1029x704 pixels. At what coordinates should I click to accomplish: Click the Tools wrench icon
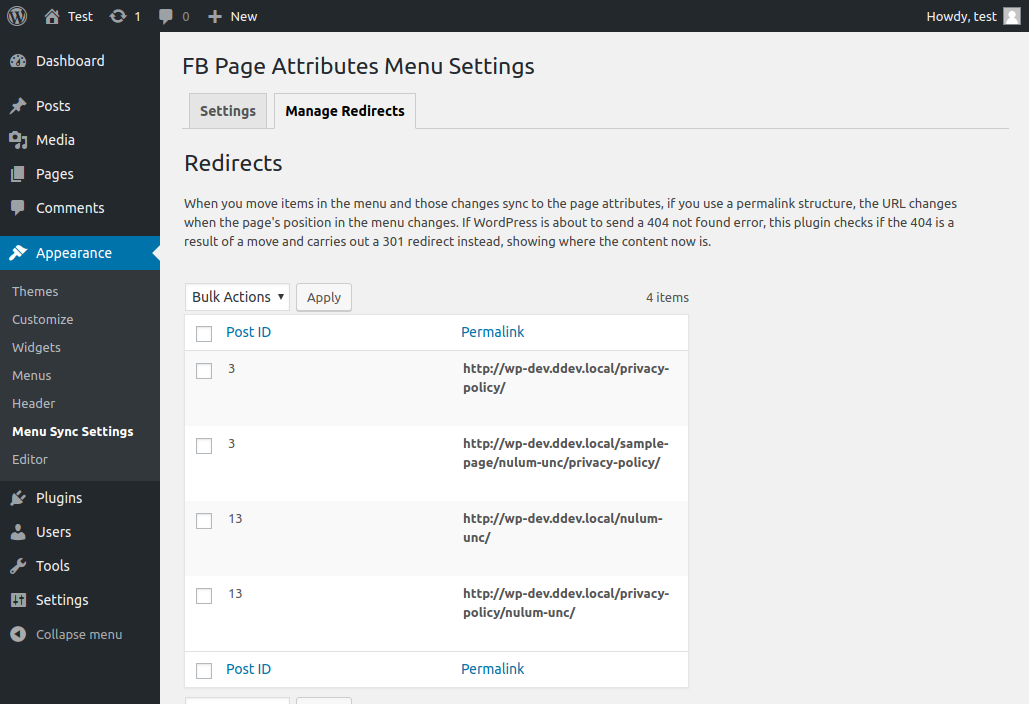point(18,566)
